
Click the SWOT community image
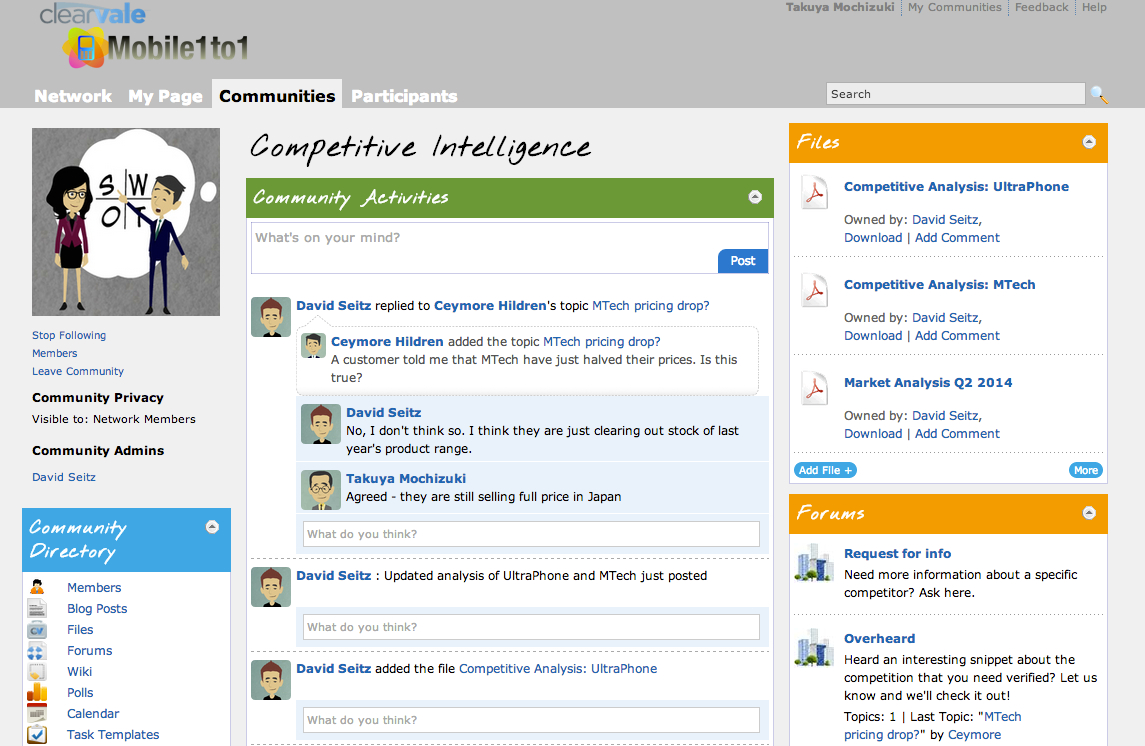tap(126, 222)
